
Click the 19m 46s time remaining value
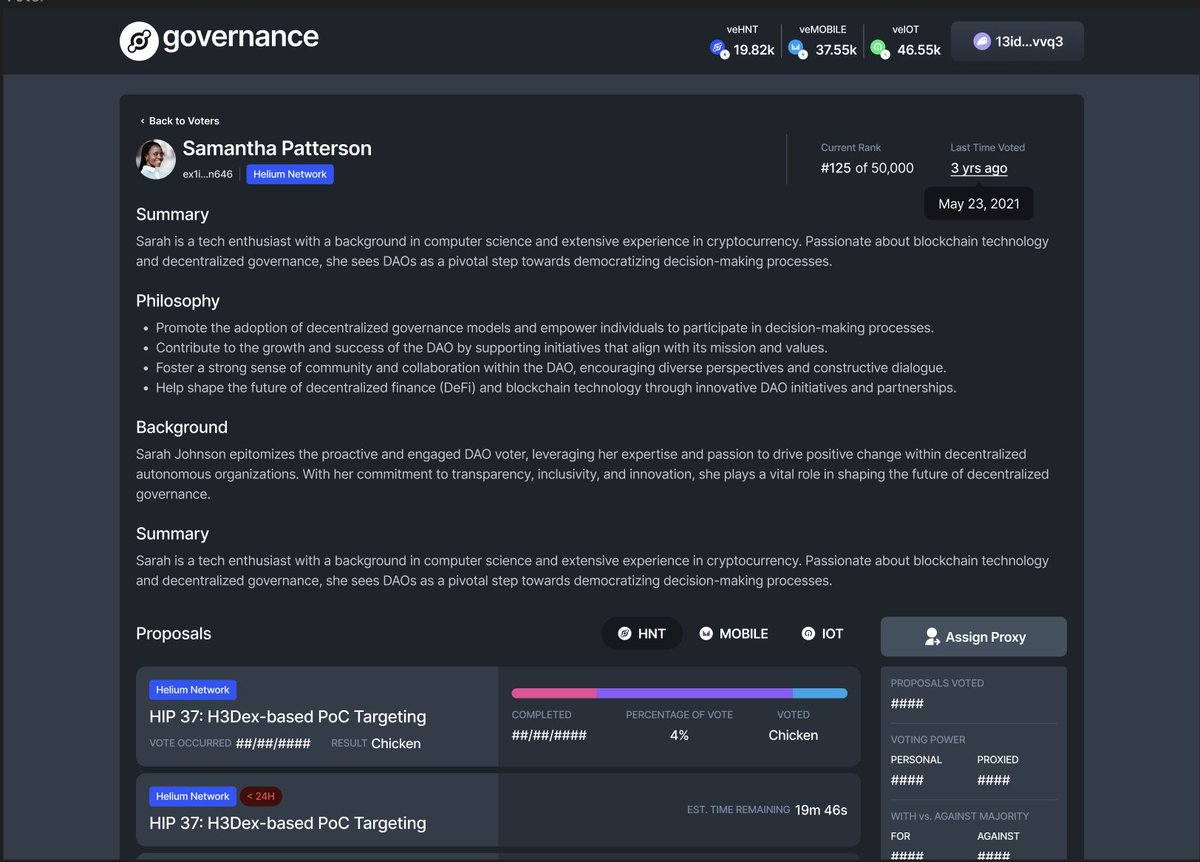point(821,810)
